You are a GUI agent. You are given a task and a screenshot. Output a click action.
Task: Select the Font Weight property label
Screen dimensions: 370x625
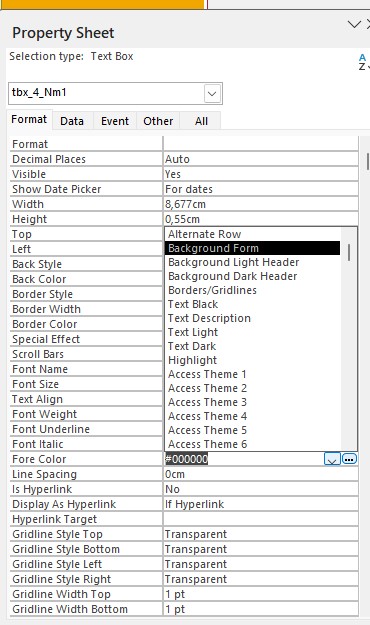click(45, 414)
